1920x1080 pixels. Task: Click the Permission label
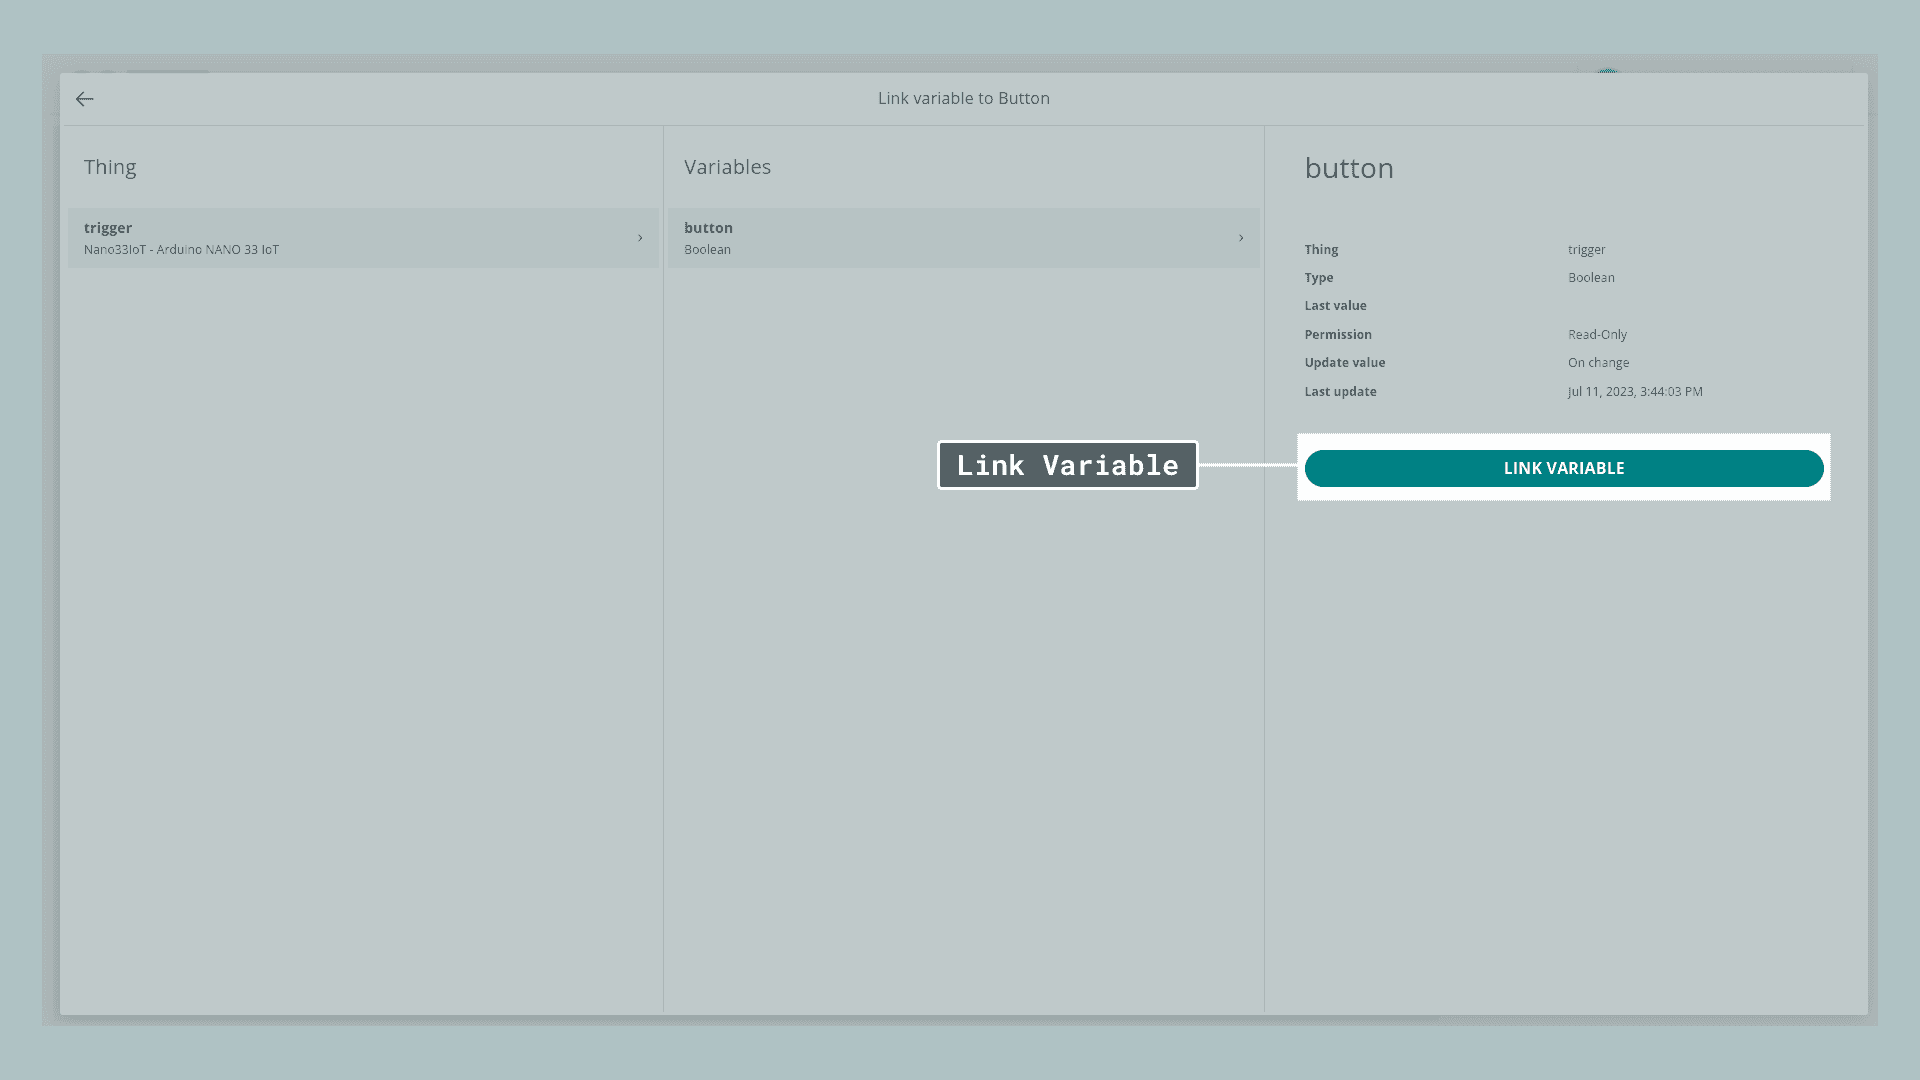pyautogui.click(x=1337, y=335)
